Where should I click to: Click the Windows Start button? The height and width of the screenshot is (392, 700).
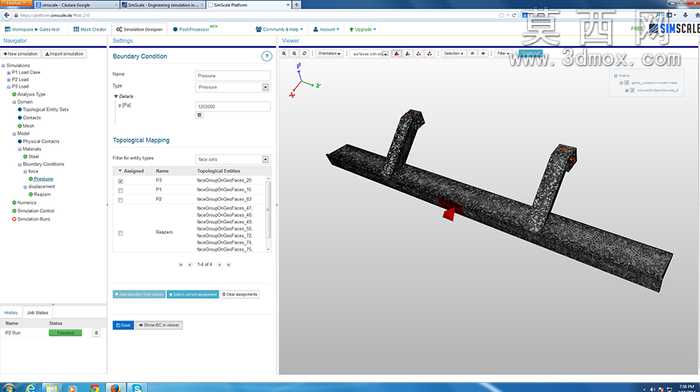[9, 388]
